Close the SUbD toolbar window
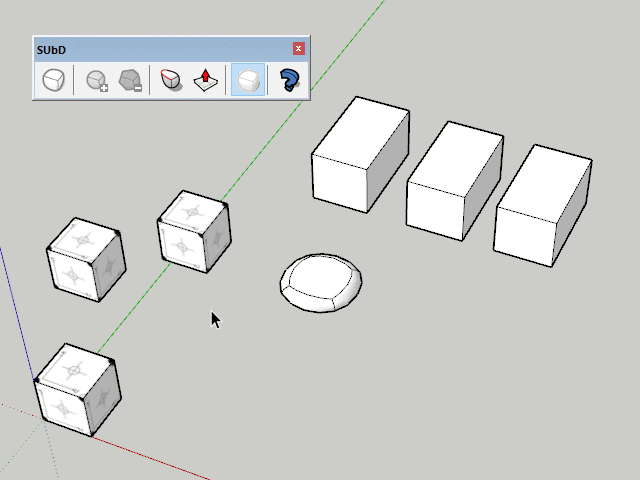Image resolution: width=640 pixels, height=480 pixels. pos(298,49)
